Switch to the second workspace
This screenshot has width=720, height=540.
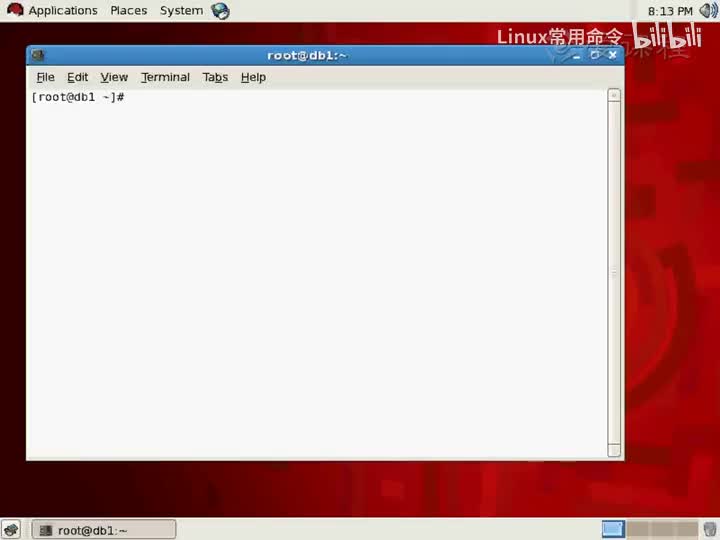638,529
